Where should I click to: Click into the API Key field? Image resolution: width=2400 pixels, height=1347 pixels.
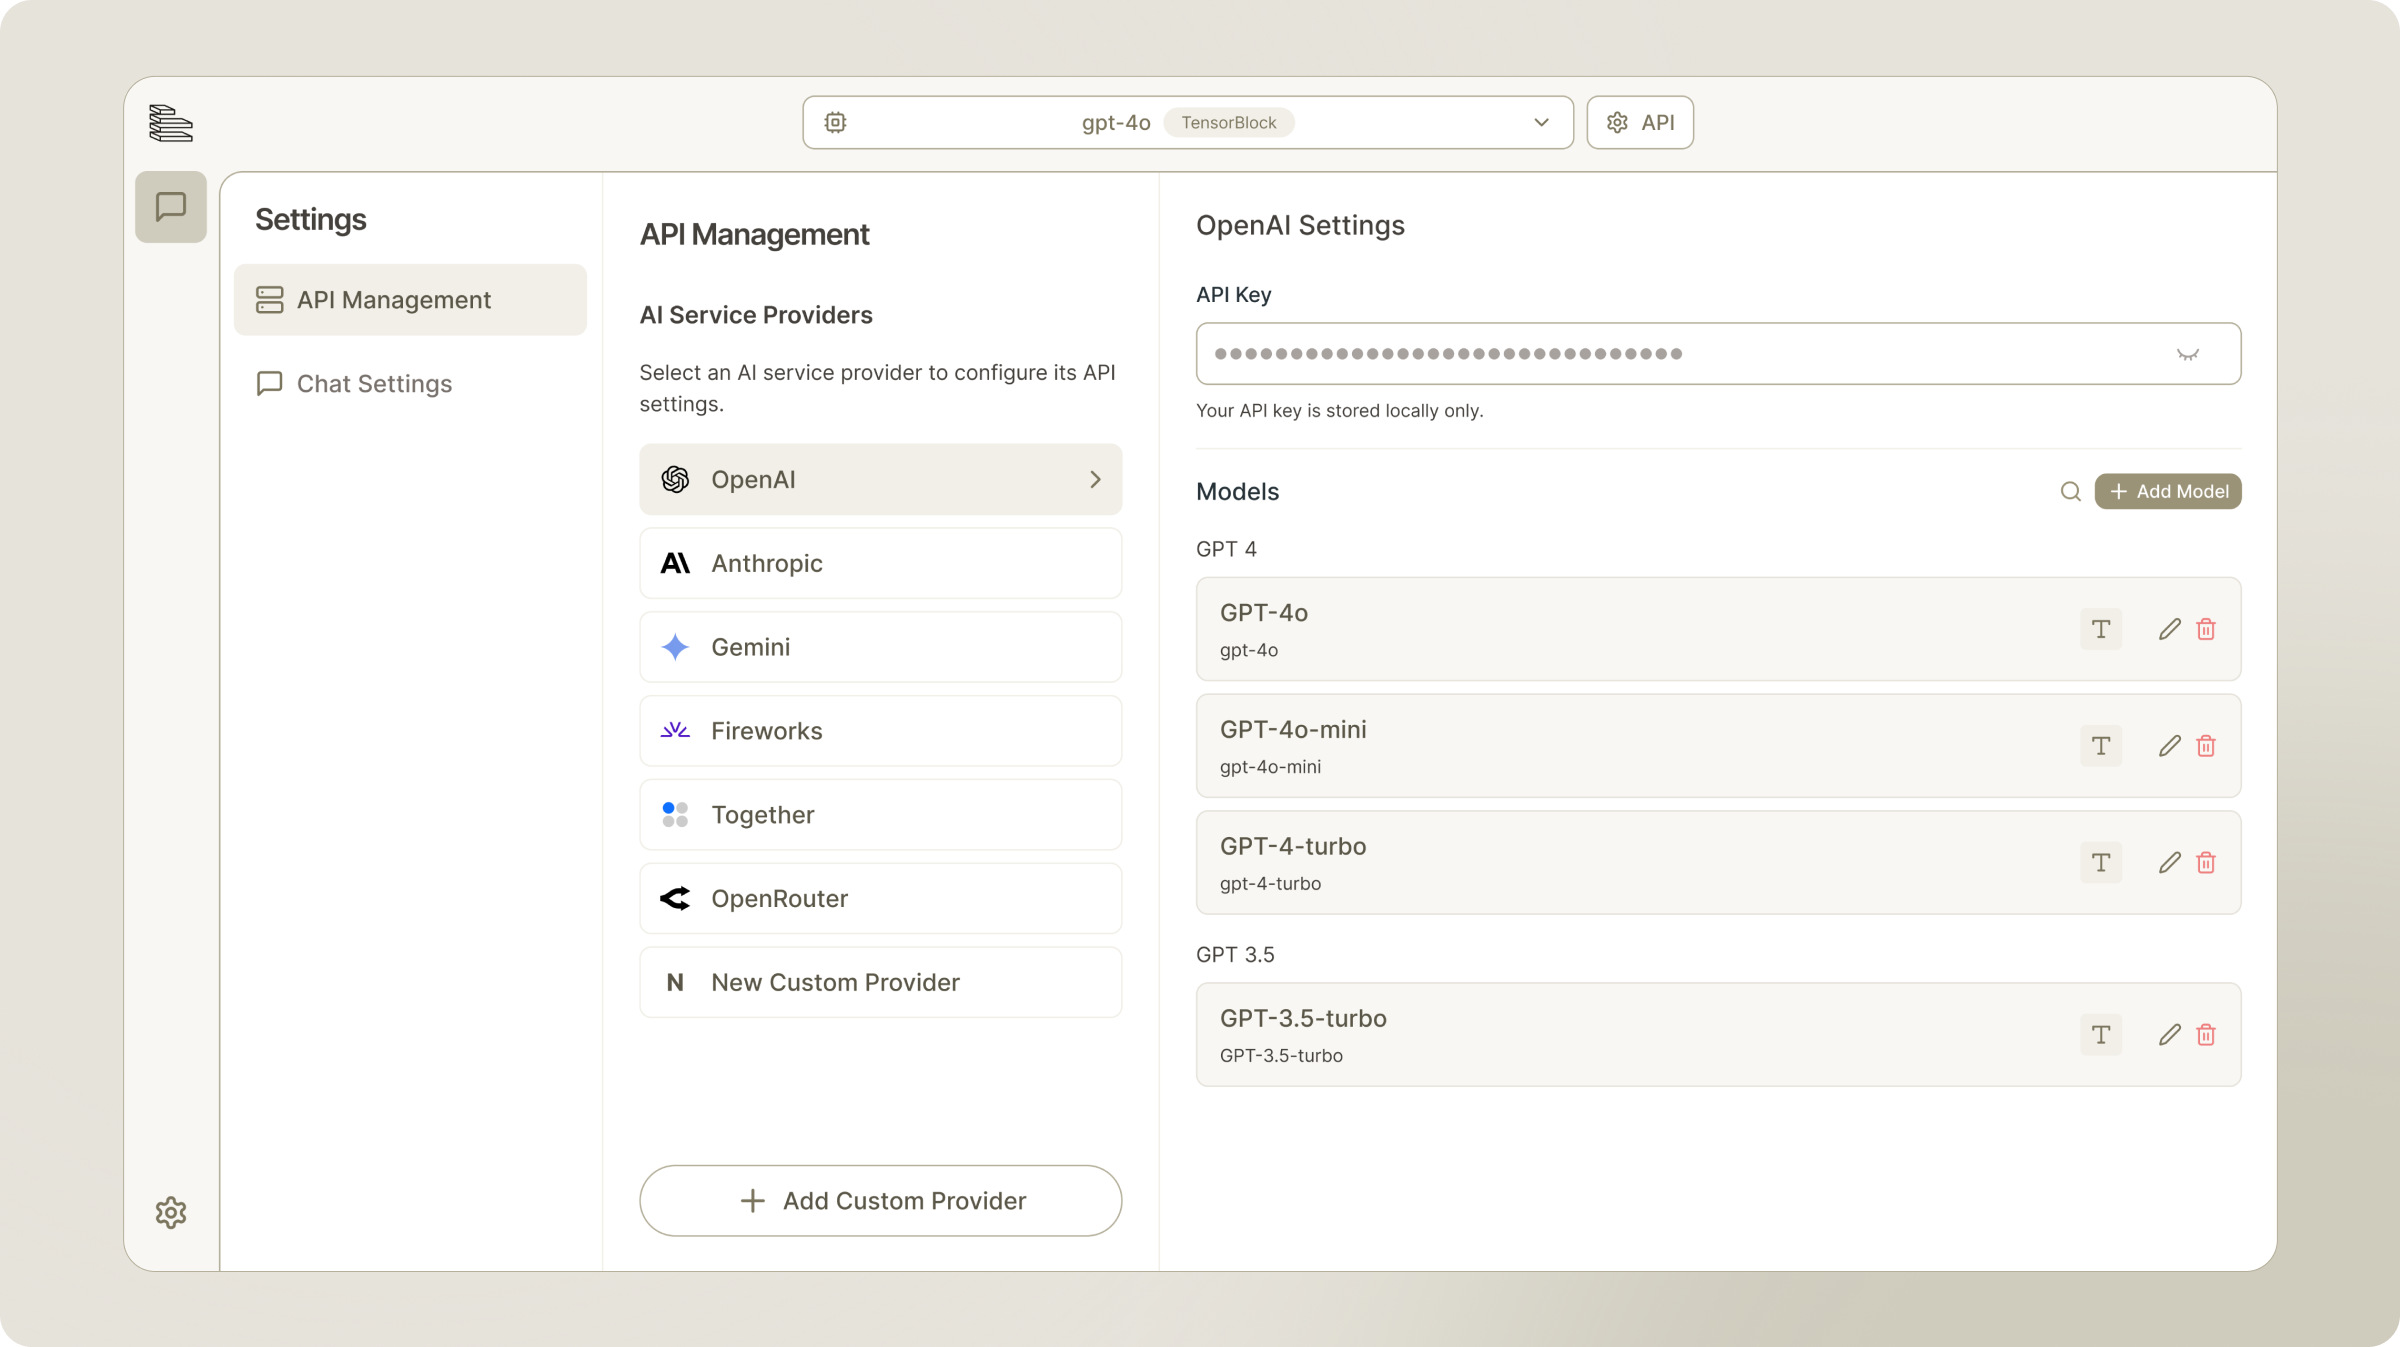coord(1718,353)
